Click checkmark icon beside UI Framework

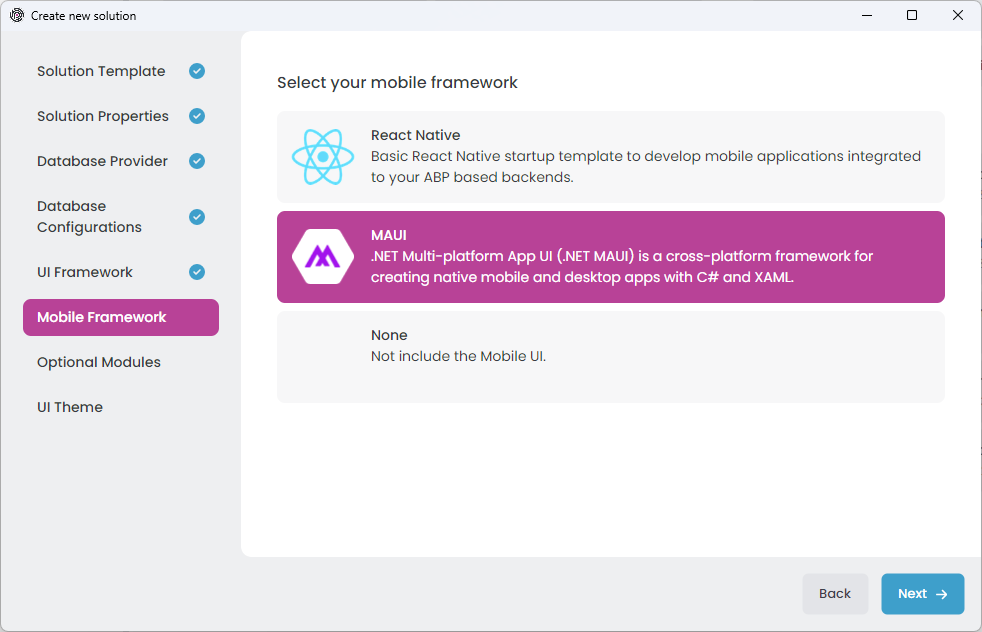tap(197, 272)
